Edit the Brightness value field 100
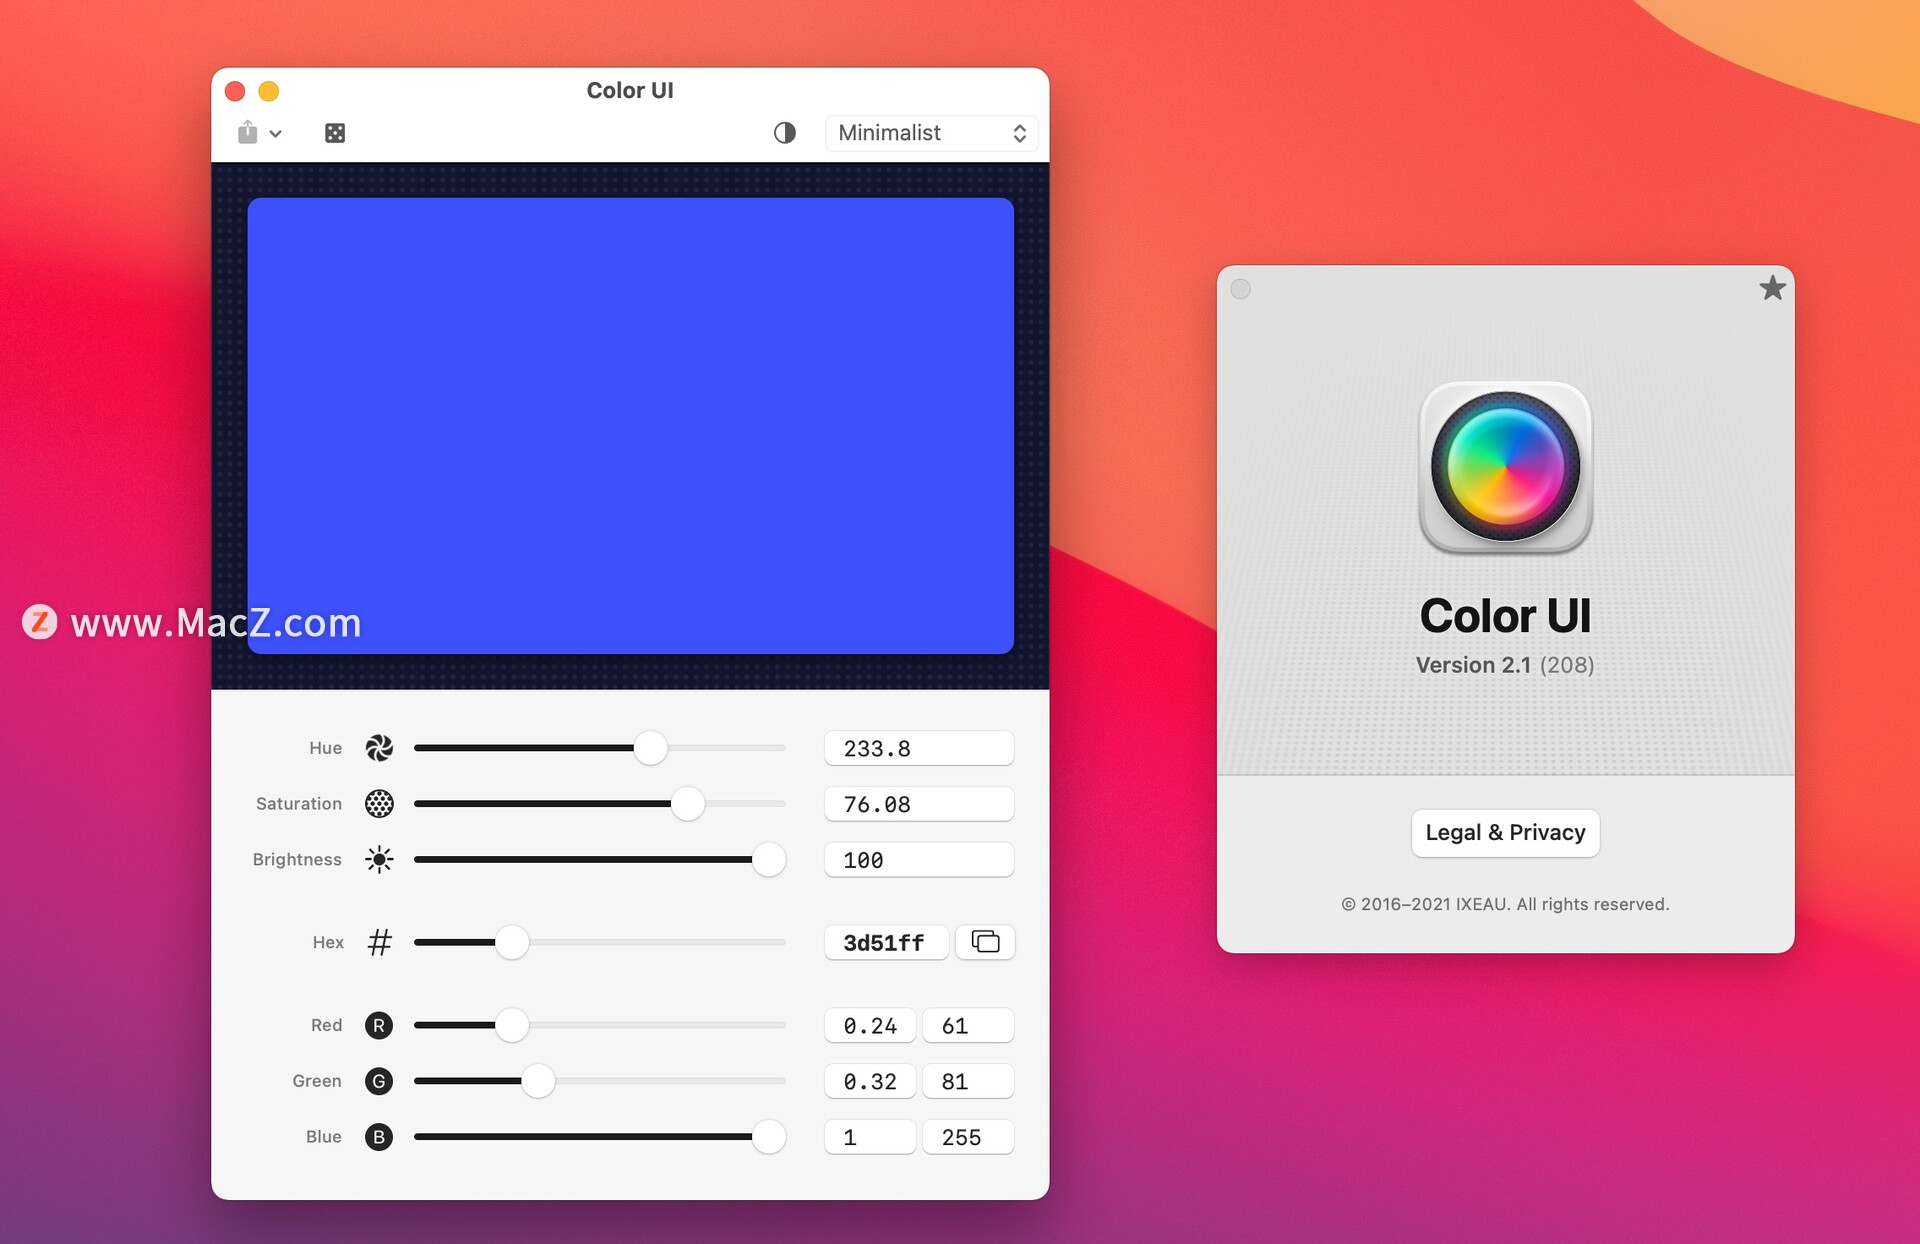 pos(919,860)
